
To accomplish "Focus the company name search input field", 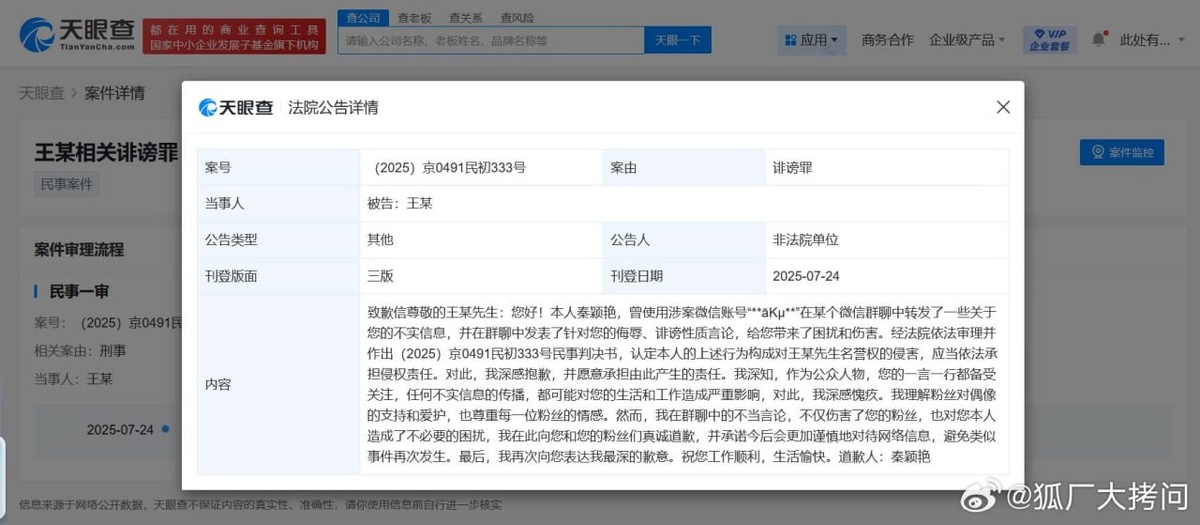I will click(x=491, y=40).
